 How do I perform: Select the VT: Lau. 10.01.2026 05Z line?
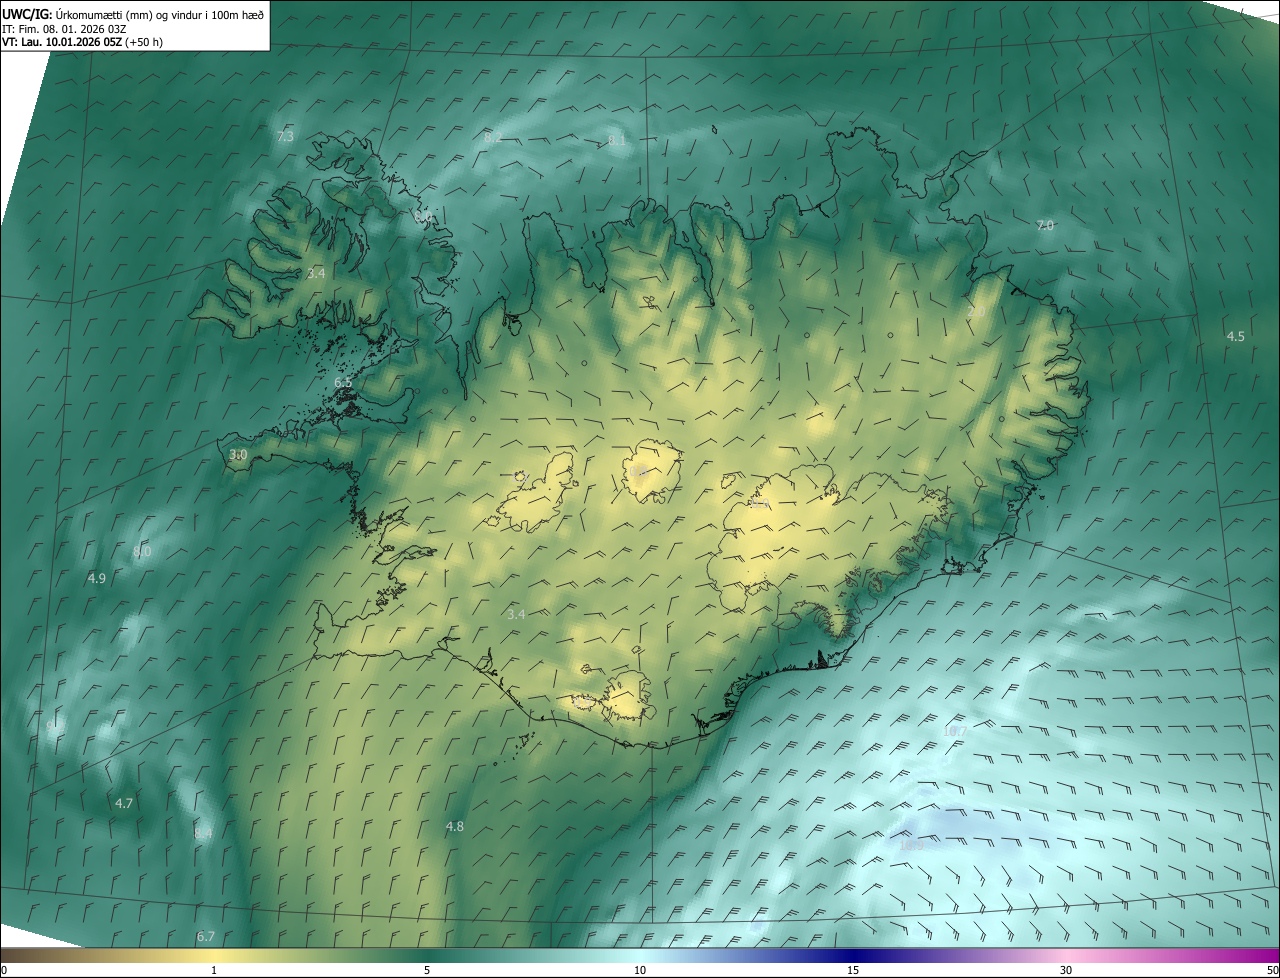82,42
